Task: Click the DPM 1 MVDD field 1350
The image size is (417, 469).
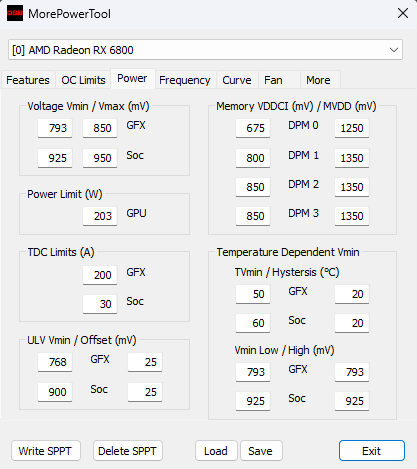Action: (x=352, y=158)
